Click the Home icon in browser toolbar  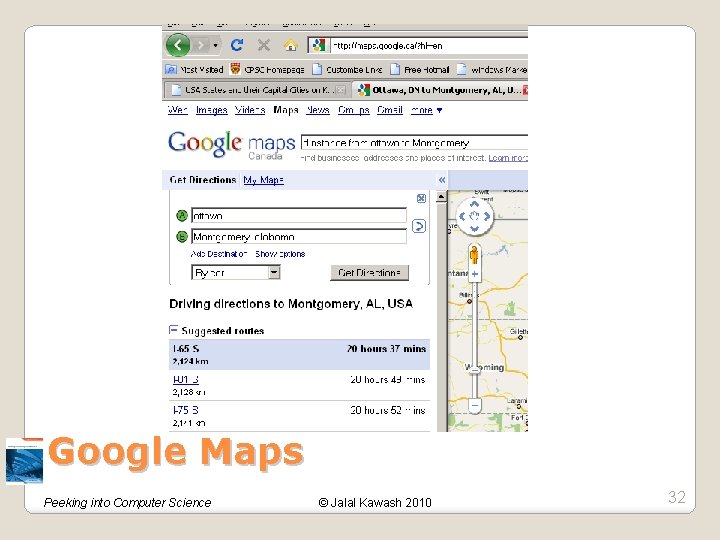(290, 45)
